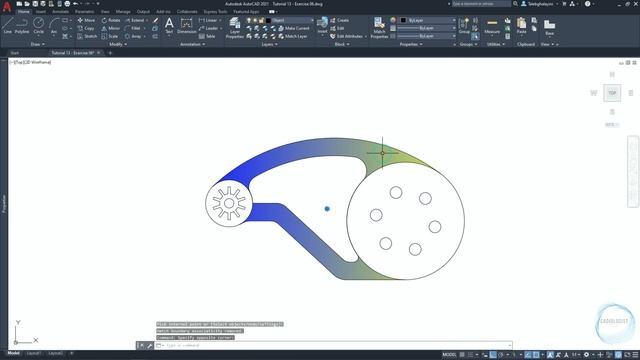Click the Paste clipboard button
This screenshot has height=360, width=640.
(x=521, y=26)
